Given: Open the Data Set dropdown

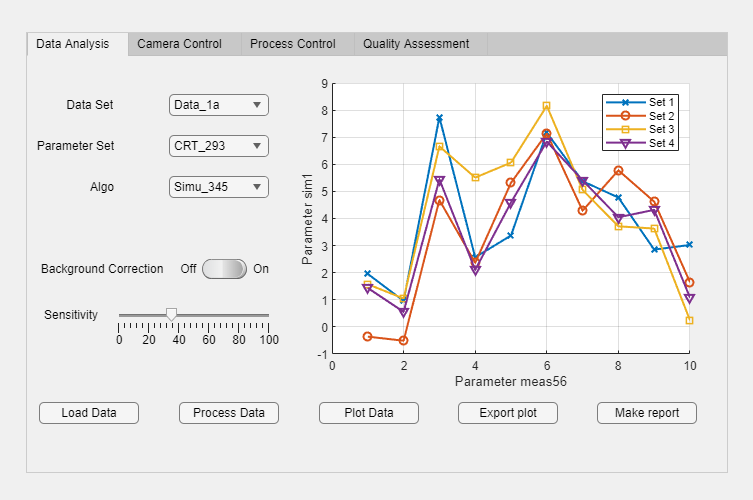Looking at the screenshot, I should 219,105.
